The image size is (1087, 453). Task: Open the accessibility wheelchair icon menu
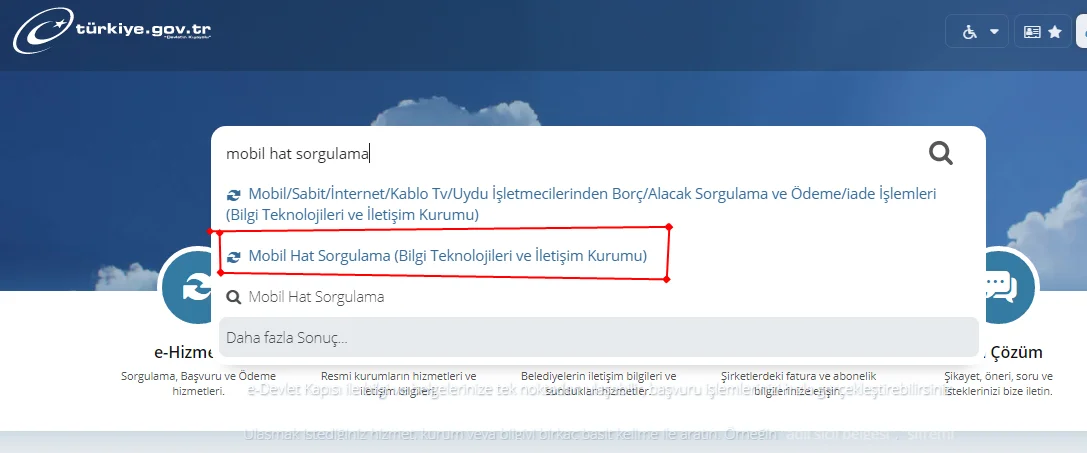pos(971,32)
